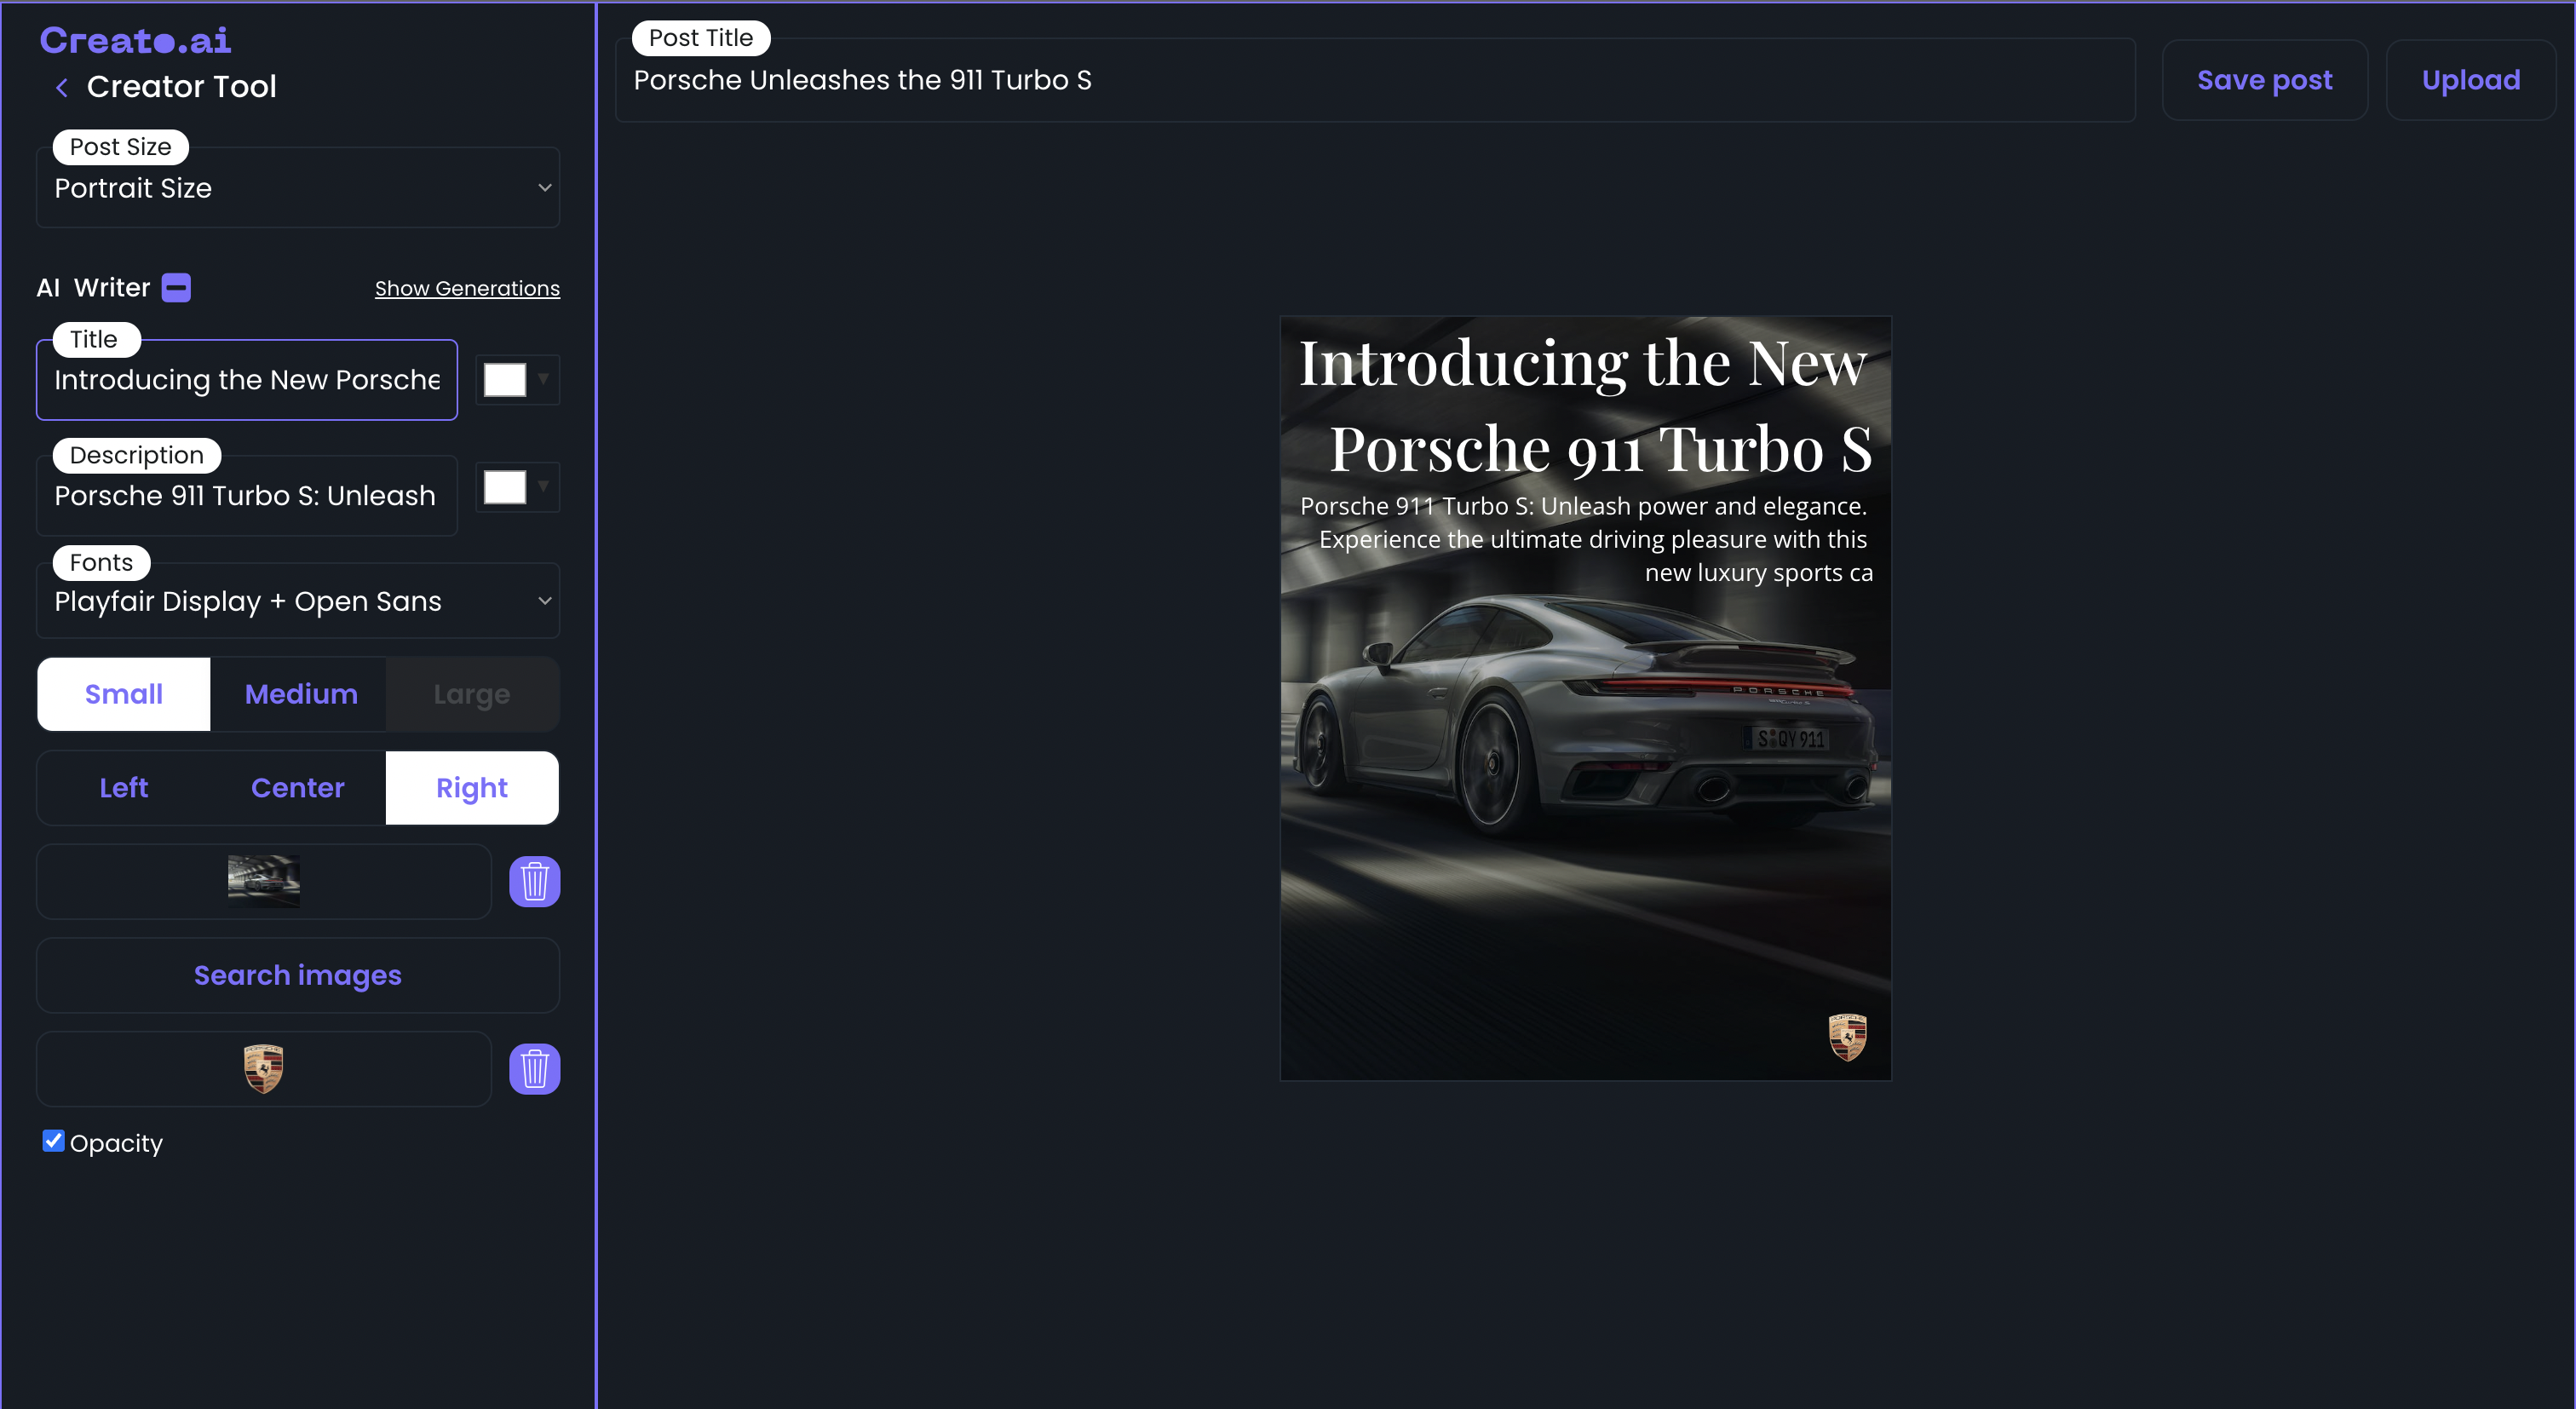2576x1409 pixels.
Task: Click into the Description input field
Action: coord(247,496)
